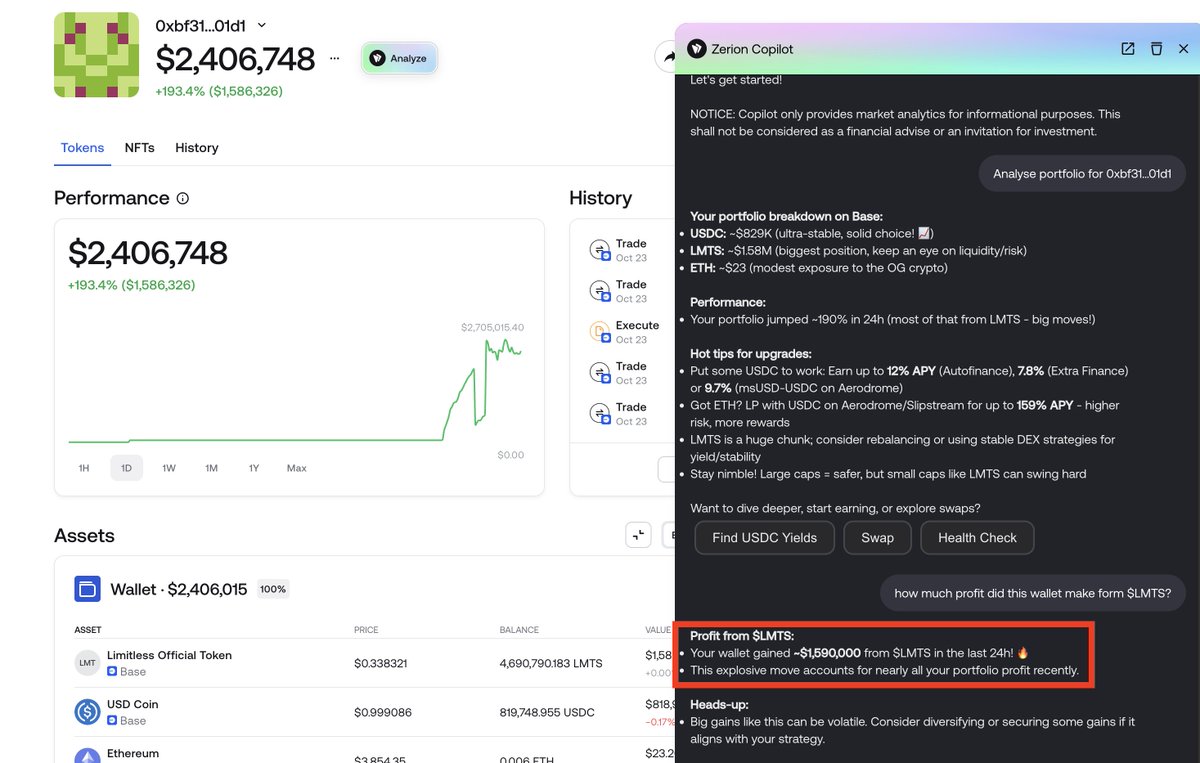Select the 1H chart timeframe

coord(85,468)
